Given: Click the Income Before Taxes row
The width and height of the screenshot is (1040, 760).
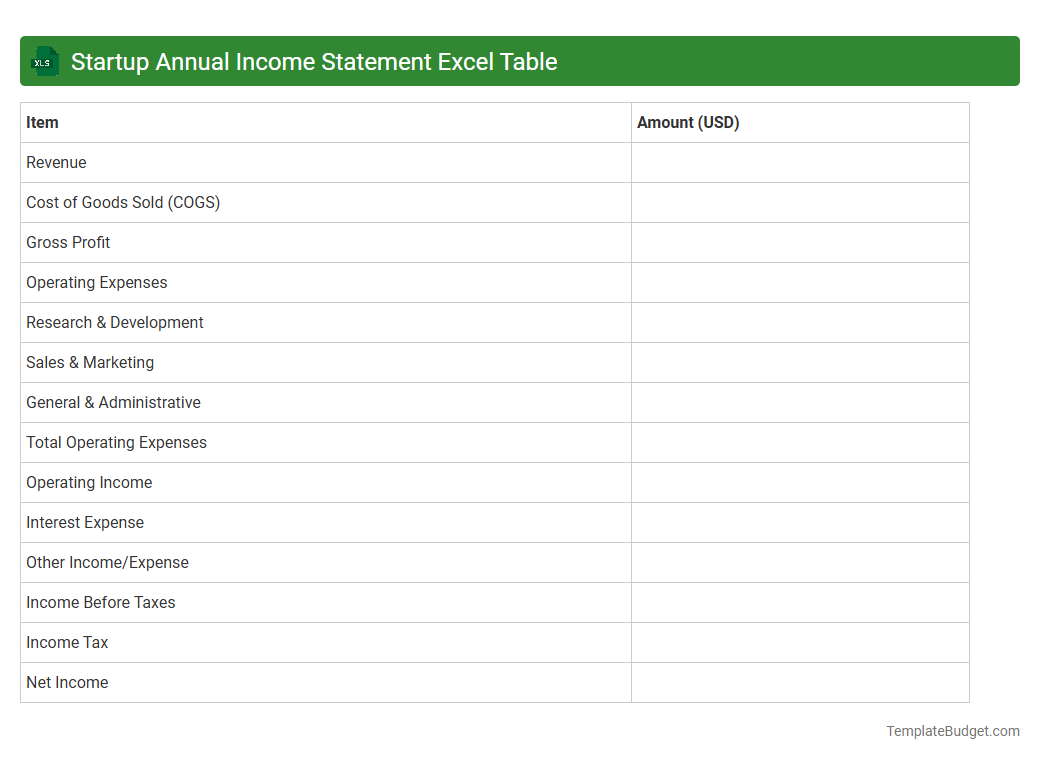Looking at the screenshot, I should pos(100,602).
